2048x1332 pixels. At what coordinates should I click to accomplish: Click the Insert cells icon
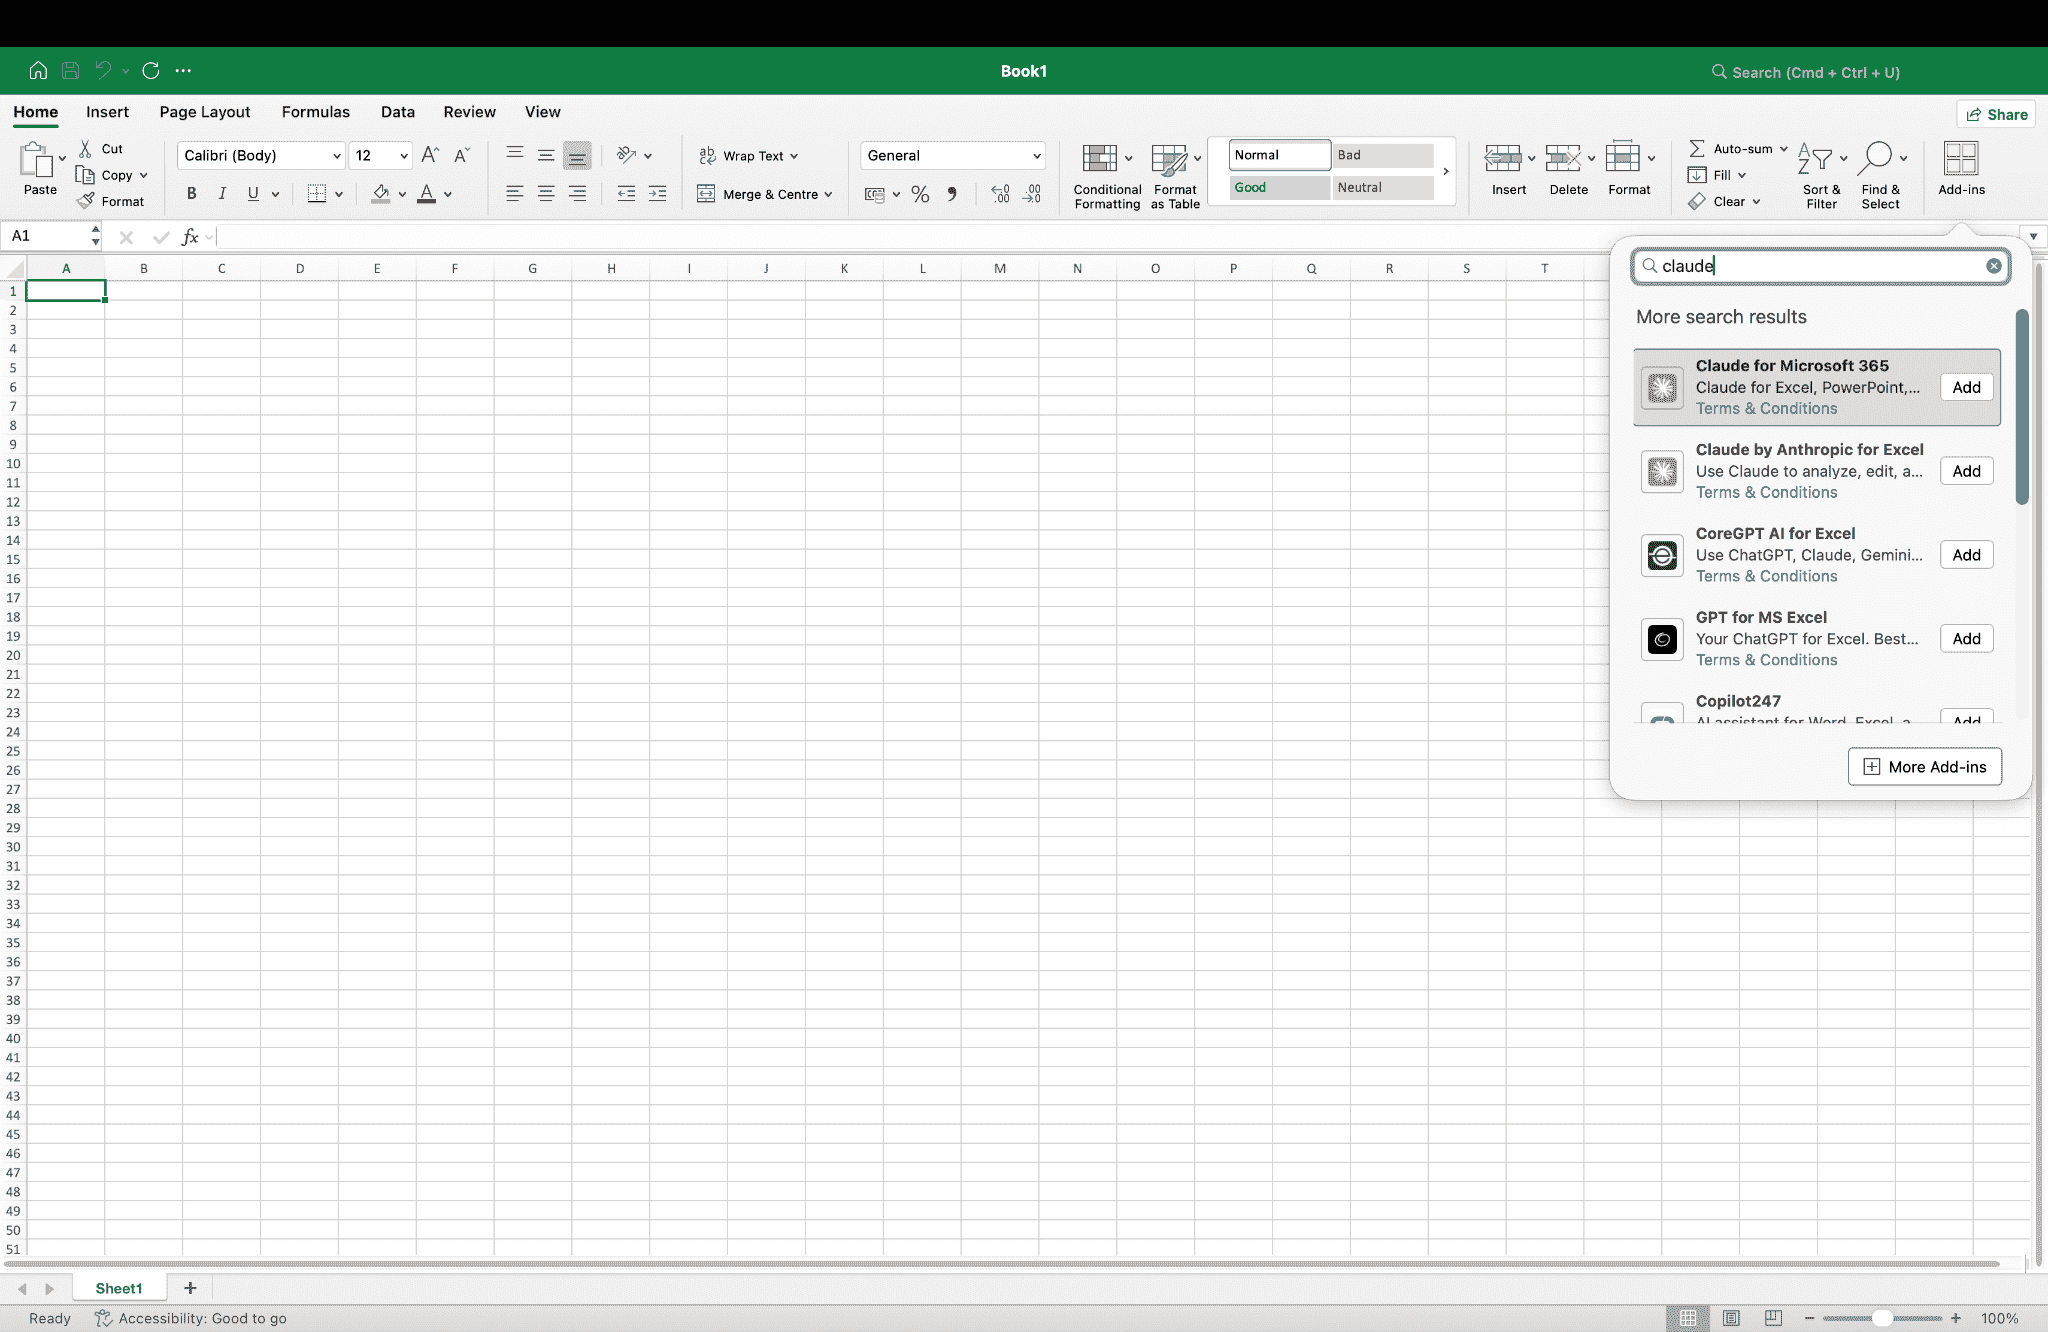coord(1503,158)
